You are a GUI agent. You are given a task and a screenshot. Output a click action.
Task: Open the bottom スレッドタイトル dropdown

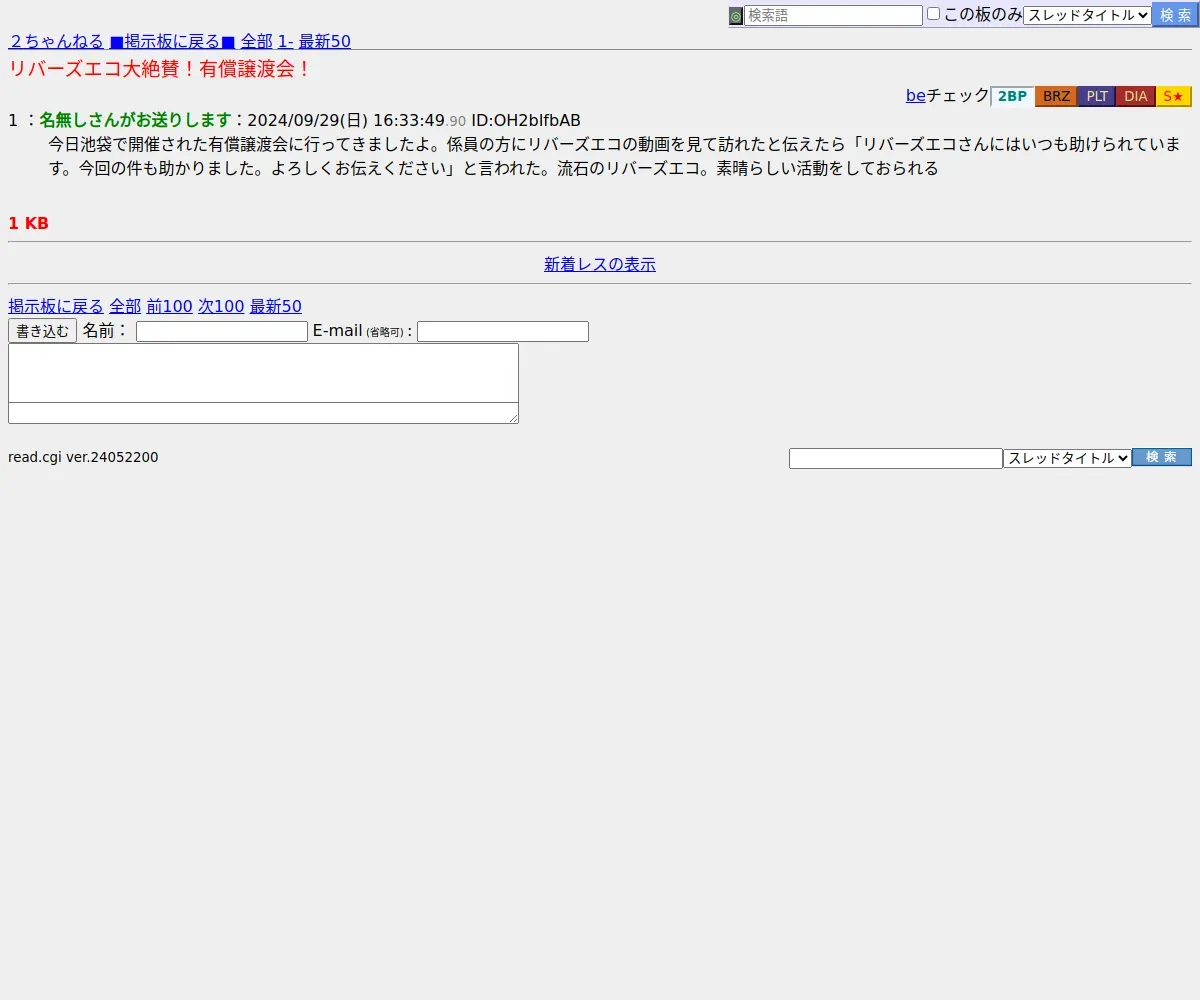tap(1067, 458)
